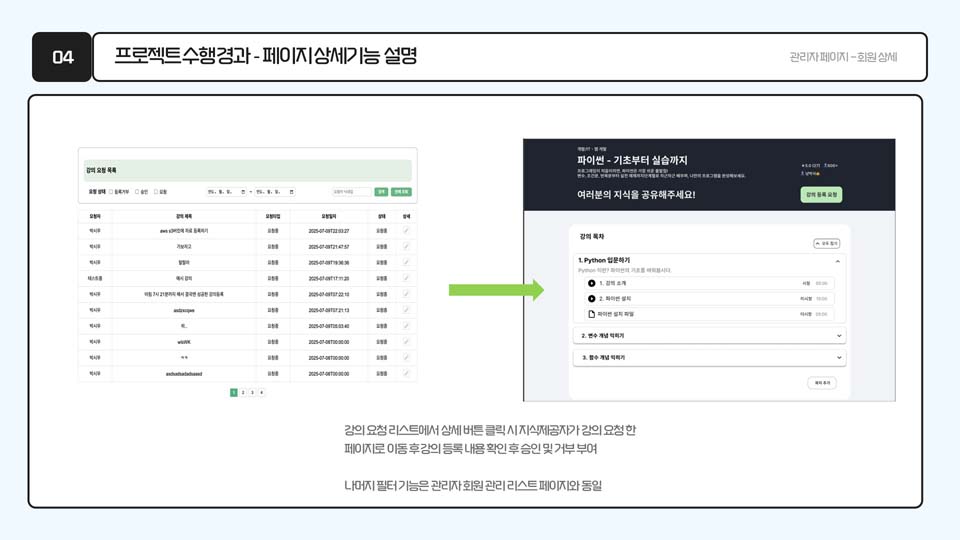This screenshot has height=540, width=960.
Task: Toggle the '요청' status checkbox
Action: [x=156, y=192]
